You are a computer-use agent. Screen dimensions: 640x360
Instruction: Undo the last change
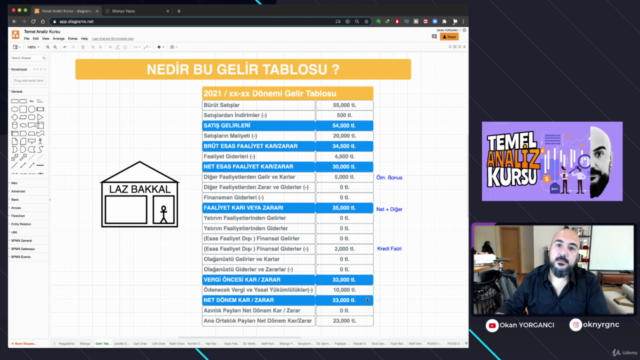pyautogui.click(x=65, y=47)
